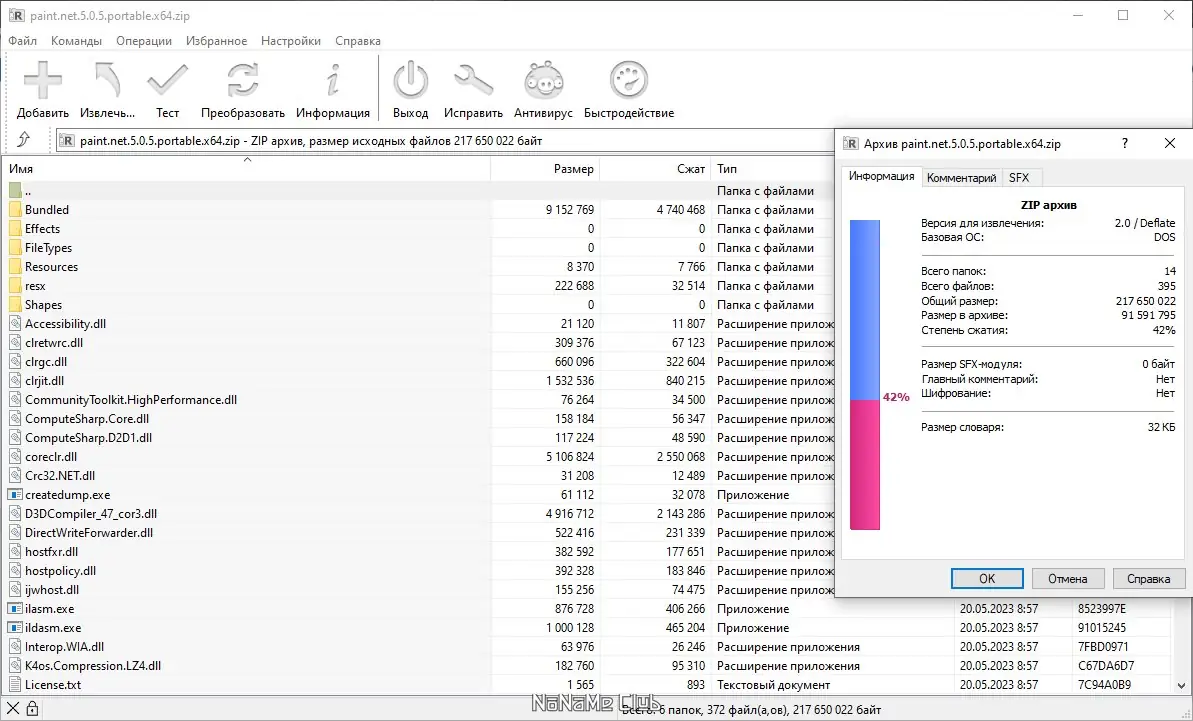Open the Файл menu
The width and height of the screenshot is (1193, 721).
(23, 41)
